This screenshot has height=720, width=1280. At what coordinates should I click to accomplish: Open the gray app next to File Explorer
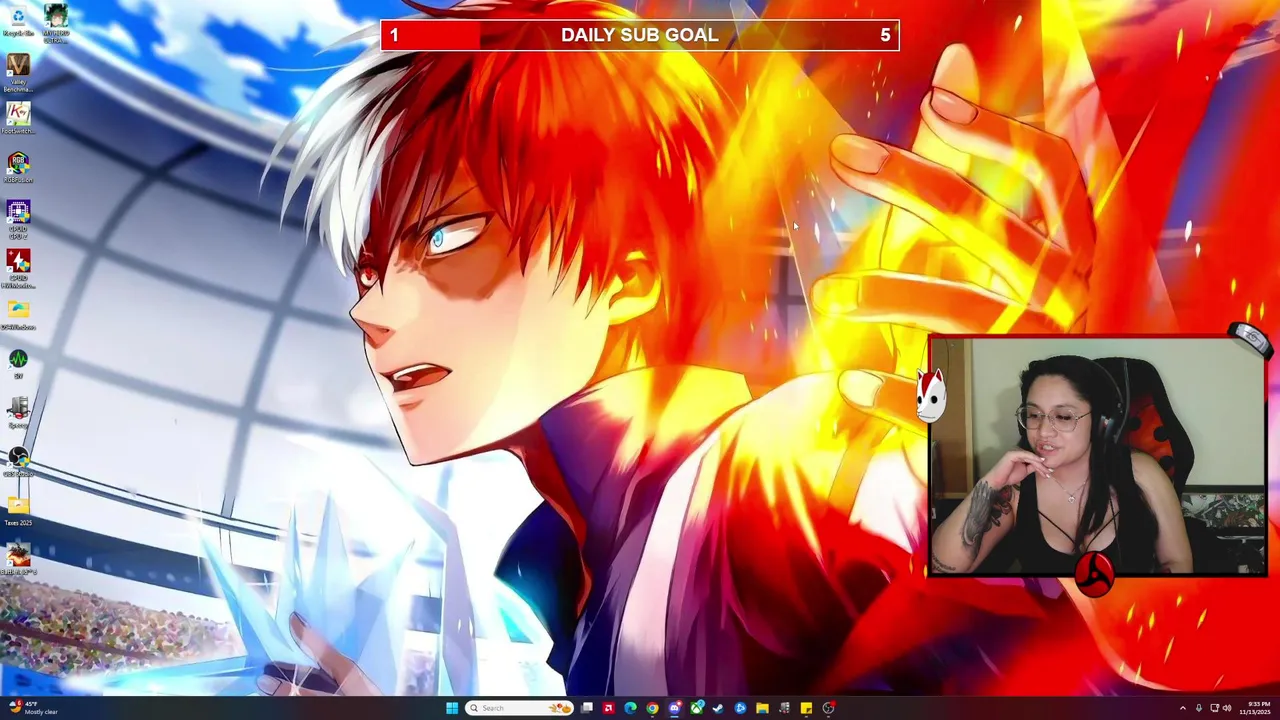tap(784, 708)
